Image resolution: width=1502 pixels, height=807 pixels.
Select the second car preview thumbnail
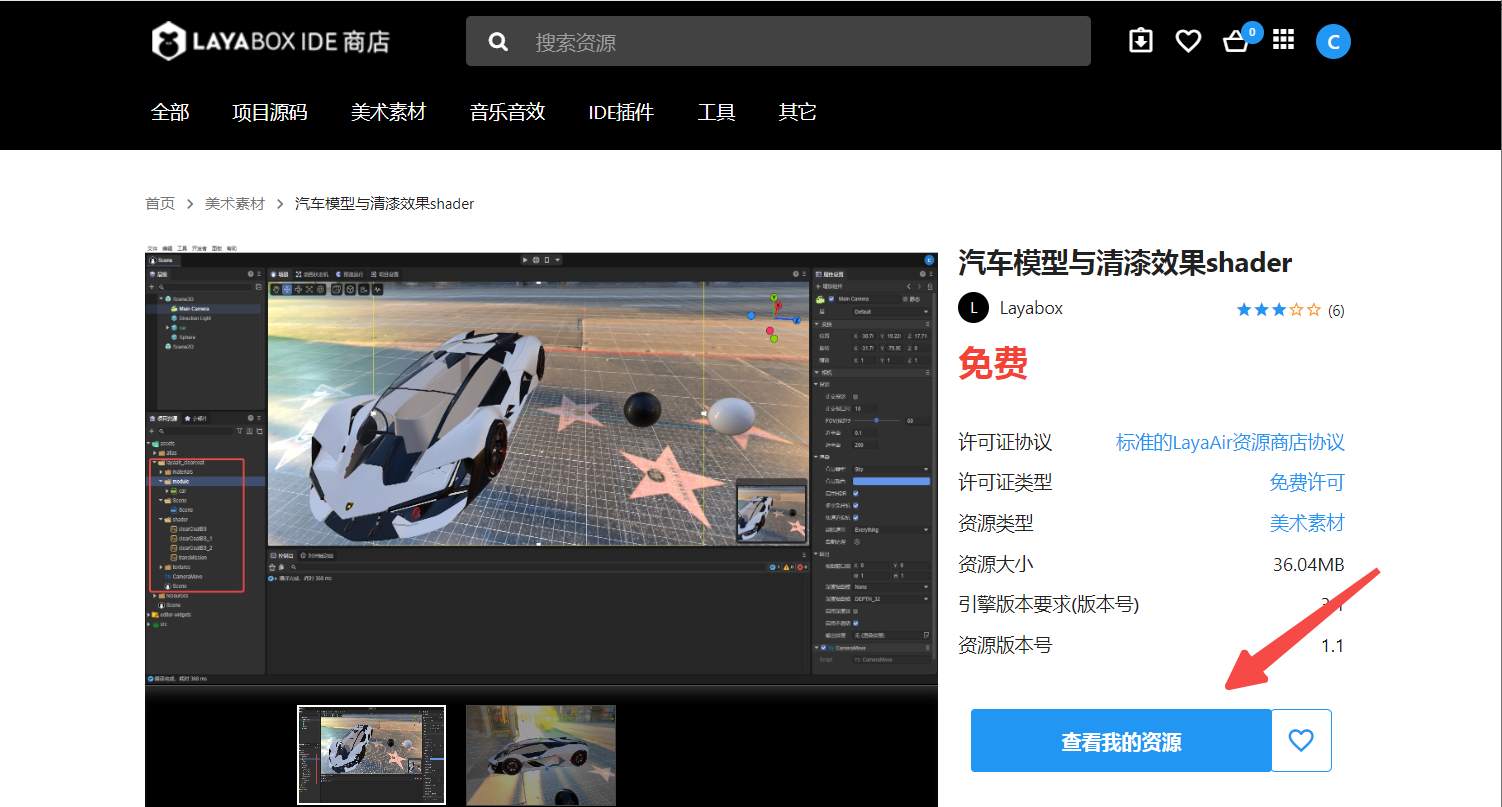click(x=541, y=754)
